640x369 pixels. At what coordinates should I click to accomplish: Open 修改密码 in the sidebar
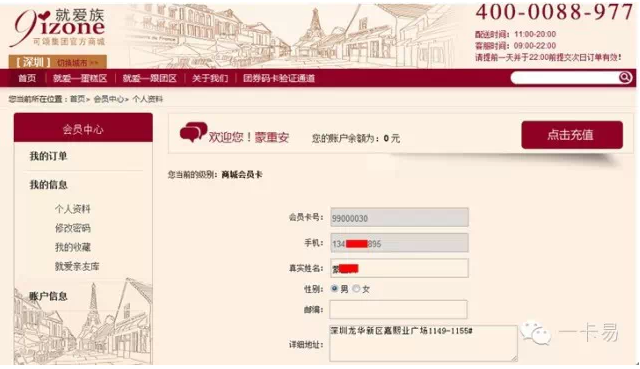tap(73, 228)
